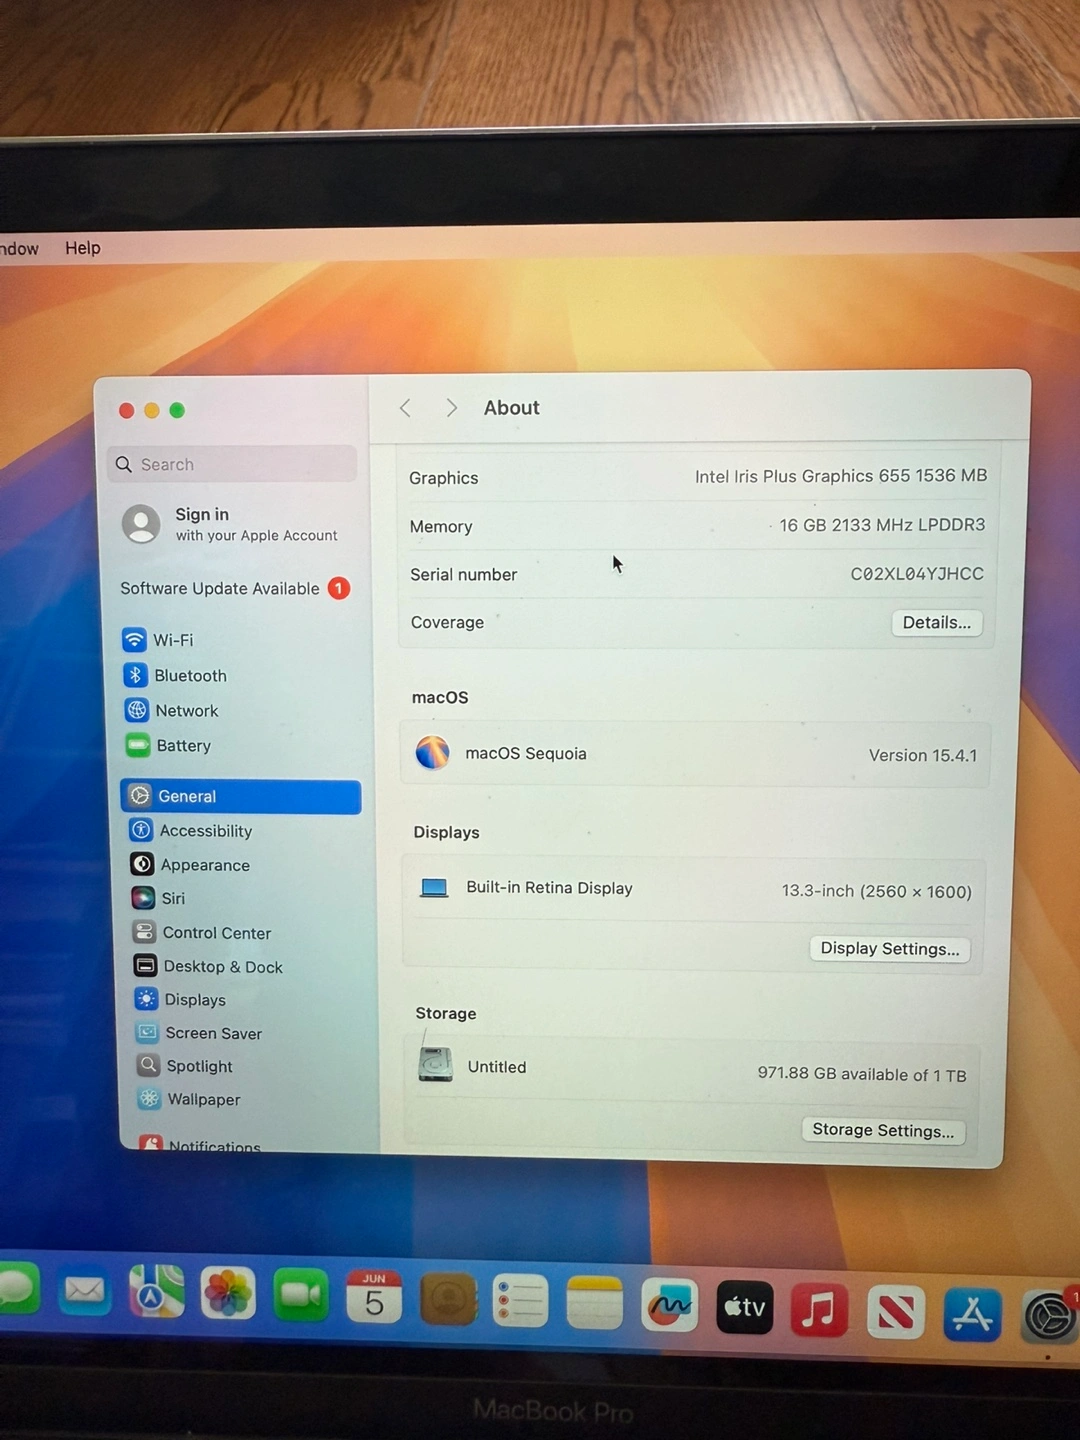Click the Version 15.4.1 text

[x=923, y=755]
